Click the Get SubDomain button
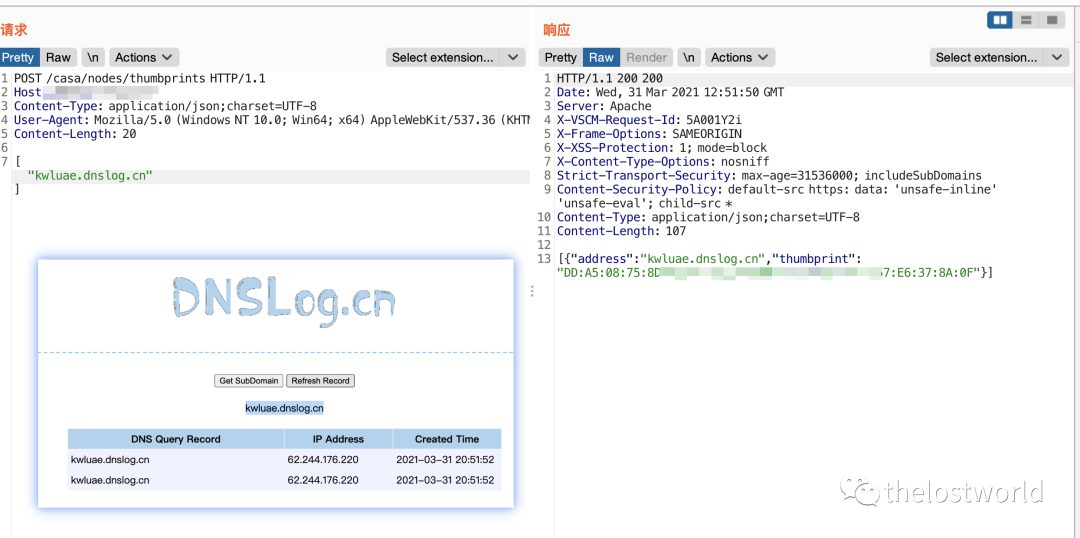 tap(249, 380)
